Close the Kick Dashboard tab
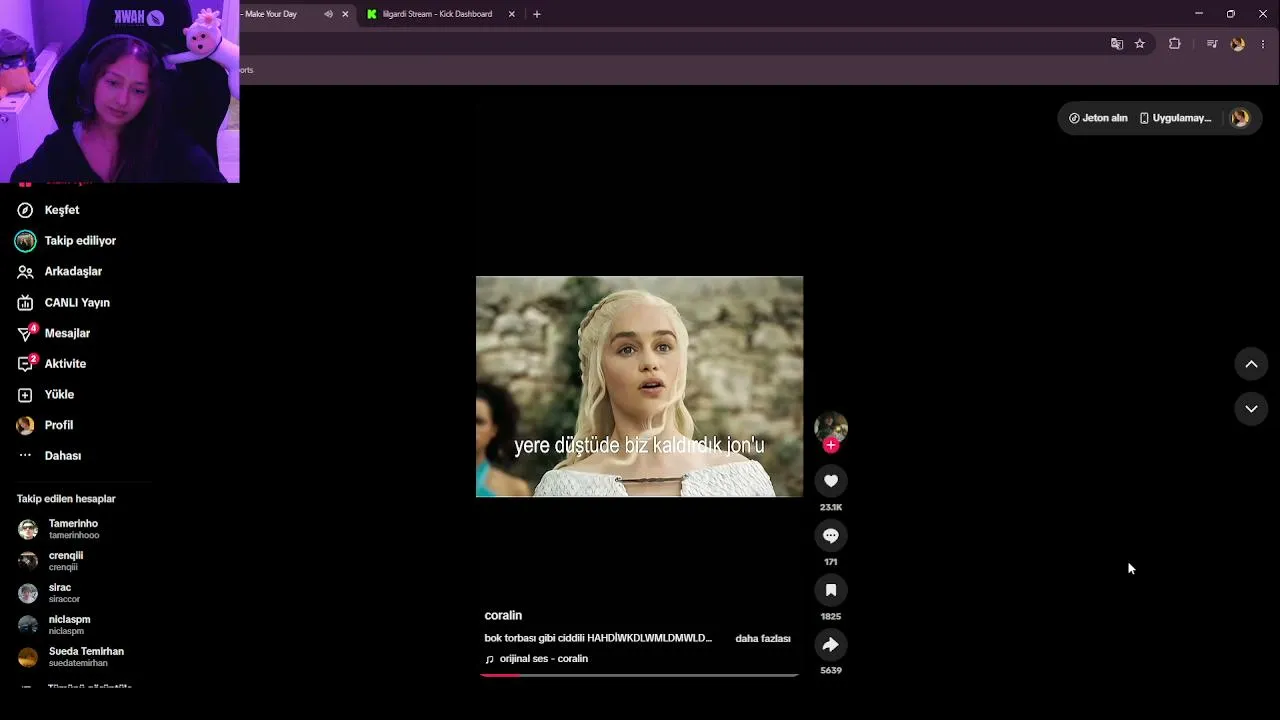The width and height of the screenshot is (1280, 720). 512,14
